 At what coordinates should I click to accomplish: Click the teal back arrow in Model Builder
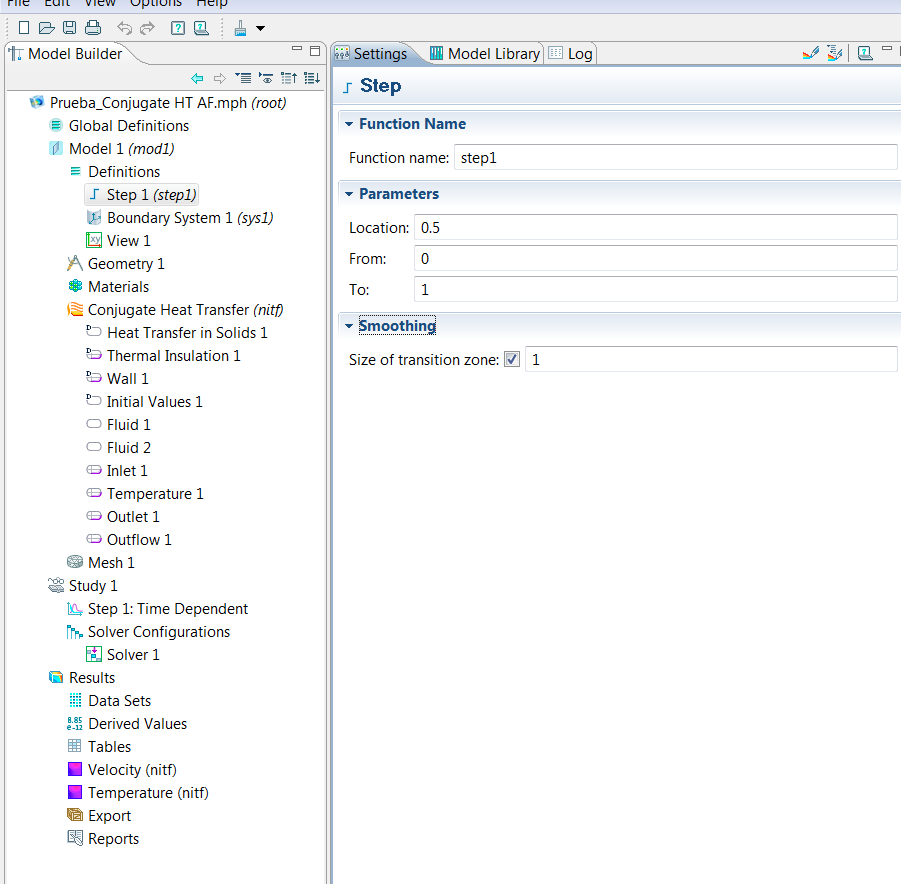click(x=197, y=78)
